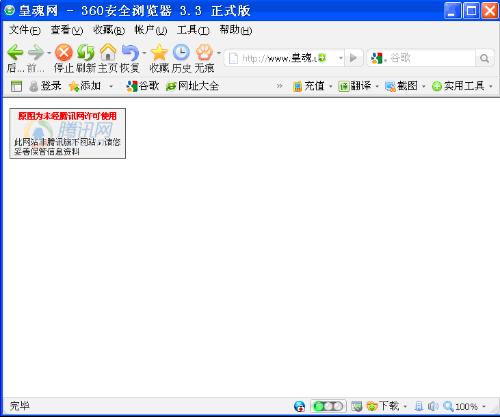Open zoom level dropdown arrow after 100%
The width and height of the screenshot is (500, 417).
(x=484, y=406)
